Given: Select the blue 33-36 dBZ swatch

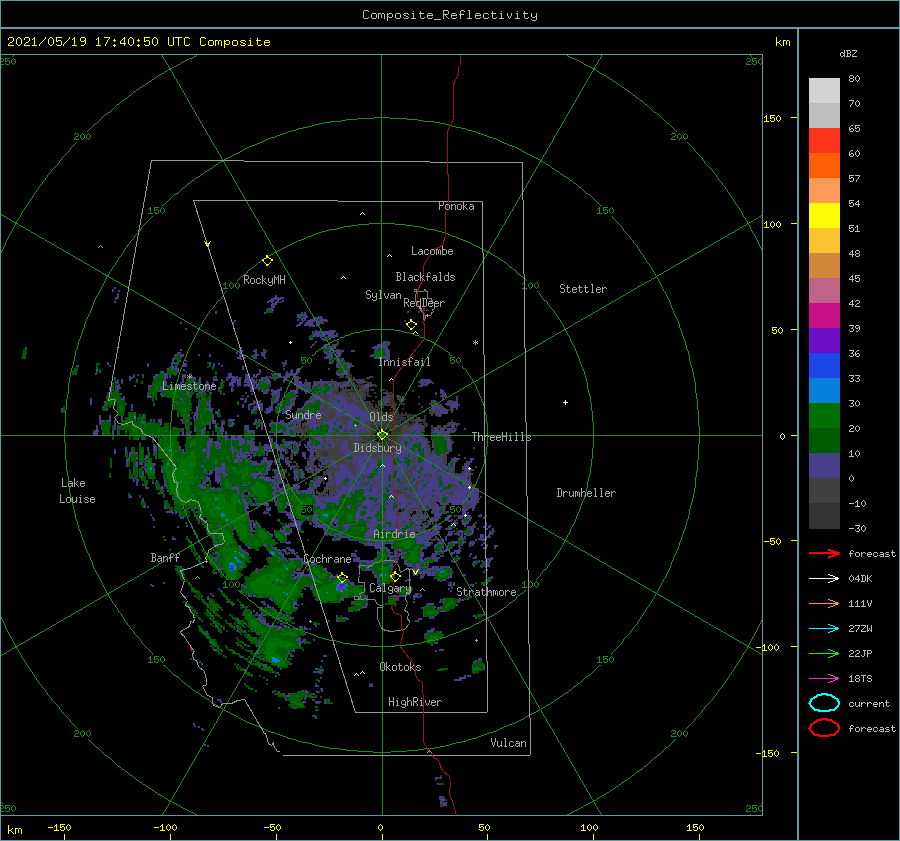Looking at the screenshot, I should coord(824,366).
